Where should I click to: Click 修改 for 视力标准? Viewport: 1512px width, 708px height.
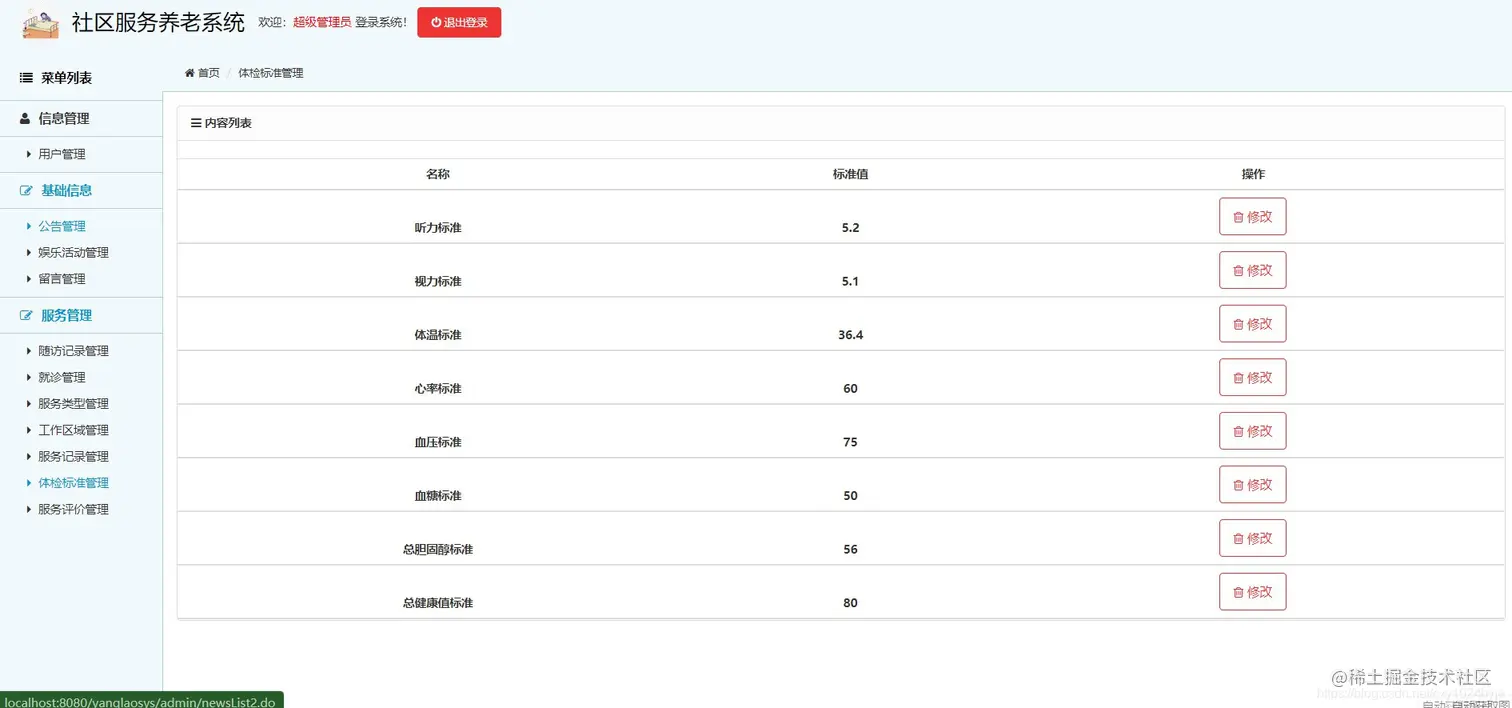pyautogui.click(x=1252, y=270)
